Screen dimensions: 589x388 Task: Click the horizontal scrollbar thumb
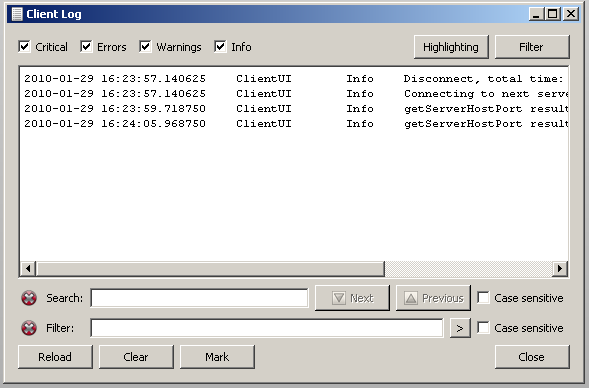(x=210, y=269)
